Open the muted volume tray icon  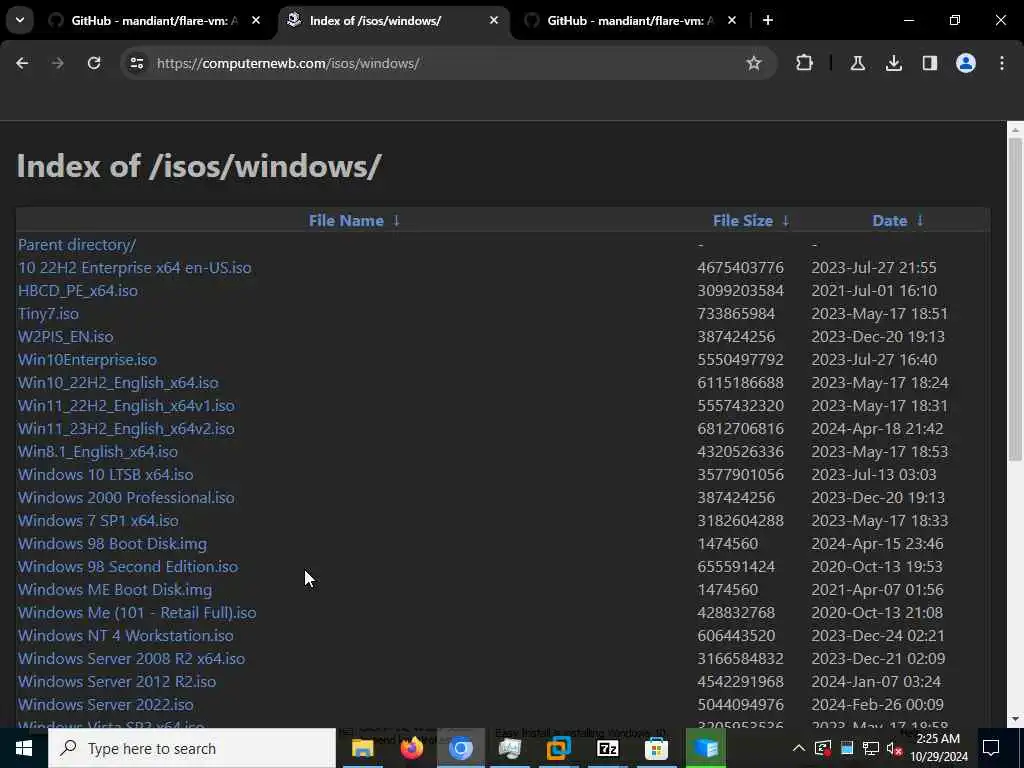click(x=894, y=748)
